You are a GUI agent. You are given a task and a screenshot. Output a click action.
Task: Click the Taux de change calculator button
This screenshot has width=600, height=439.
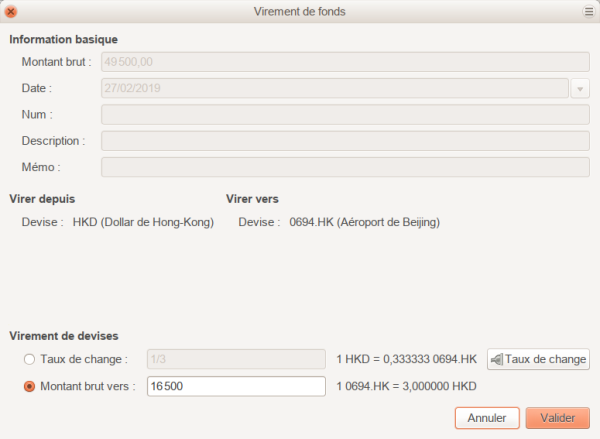(x=538, y=359)
